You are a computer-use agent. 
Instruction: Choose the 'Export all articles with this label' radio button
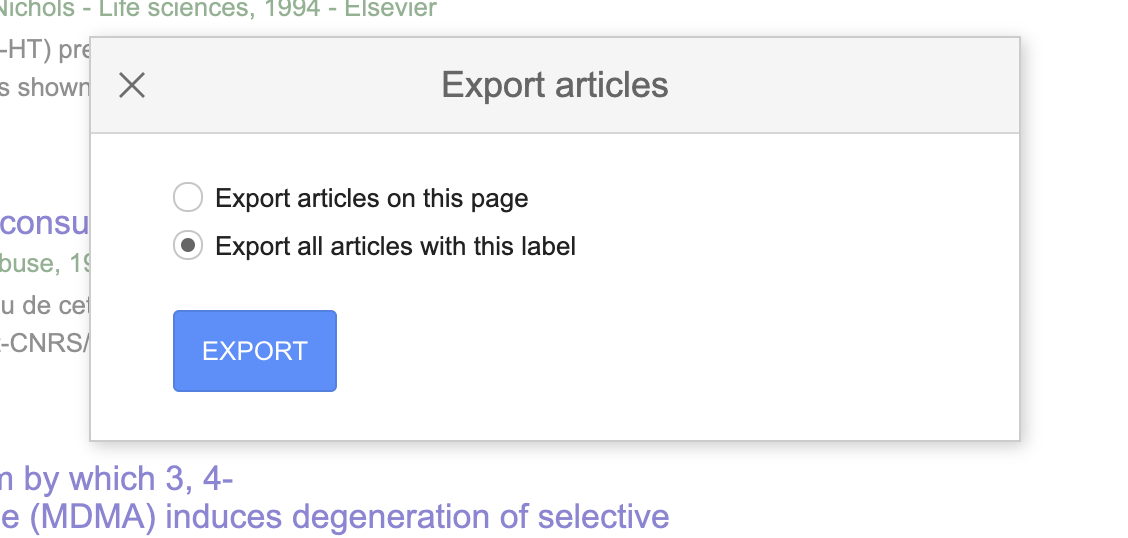[x=188, y=246]
